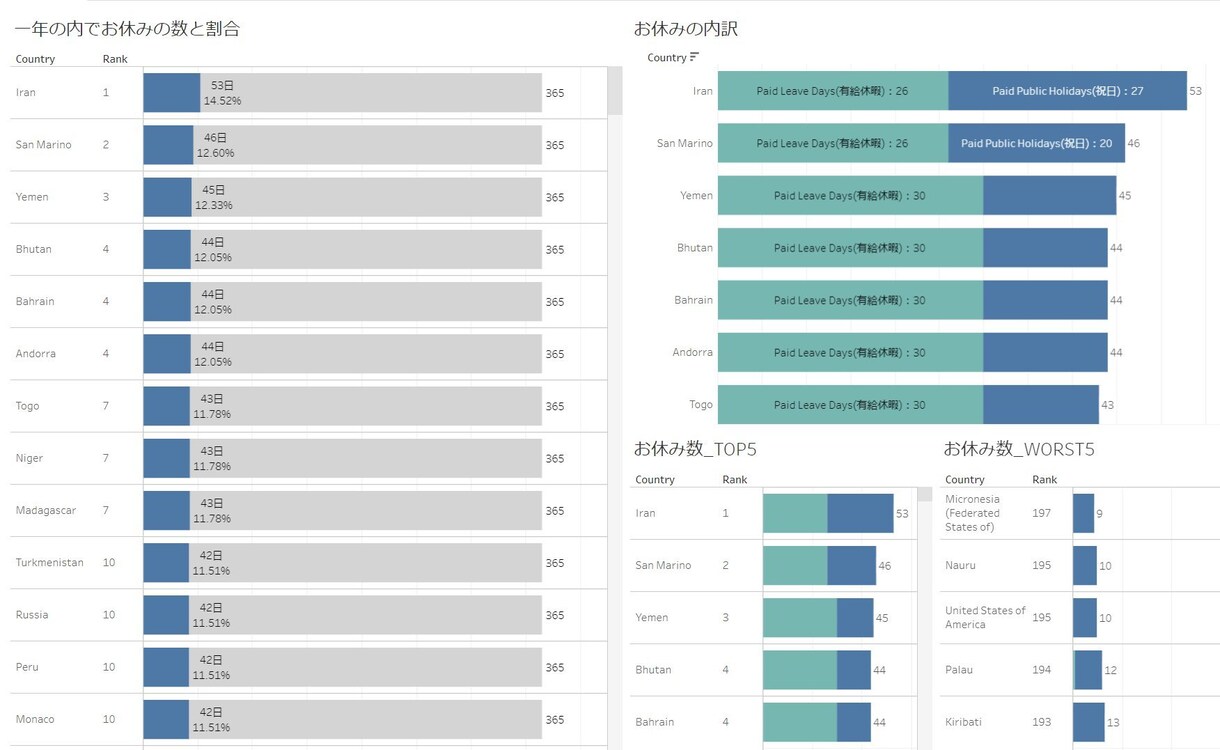Click Bhutan's teal bar in TOP5
Screen dimensions: 1220x750
tap(800, 670)
